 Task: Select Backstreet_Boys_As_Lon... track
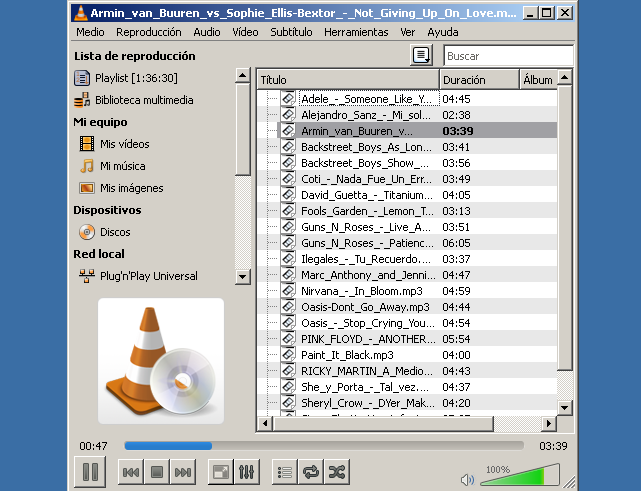pos(407,147)
